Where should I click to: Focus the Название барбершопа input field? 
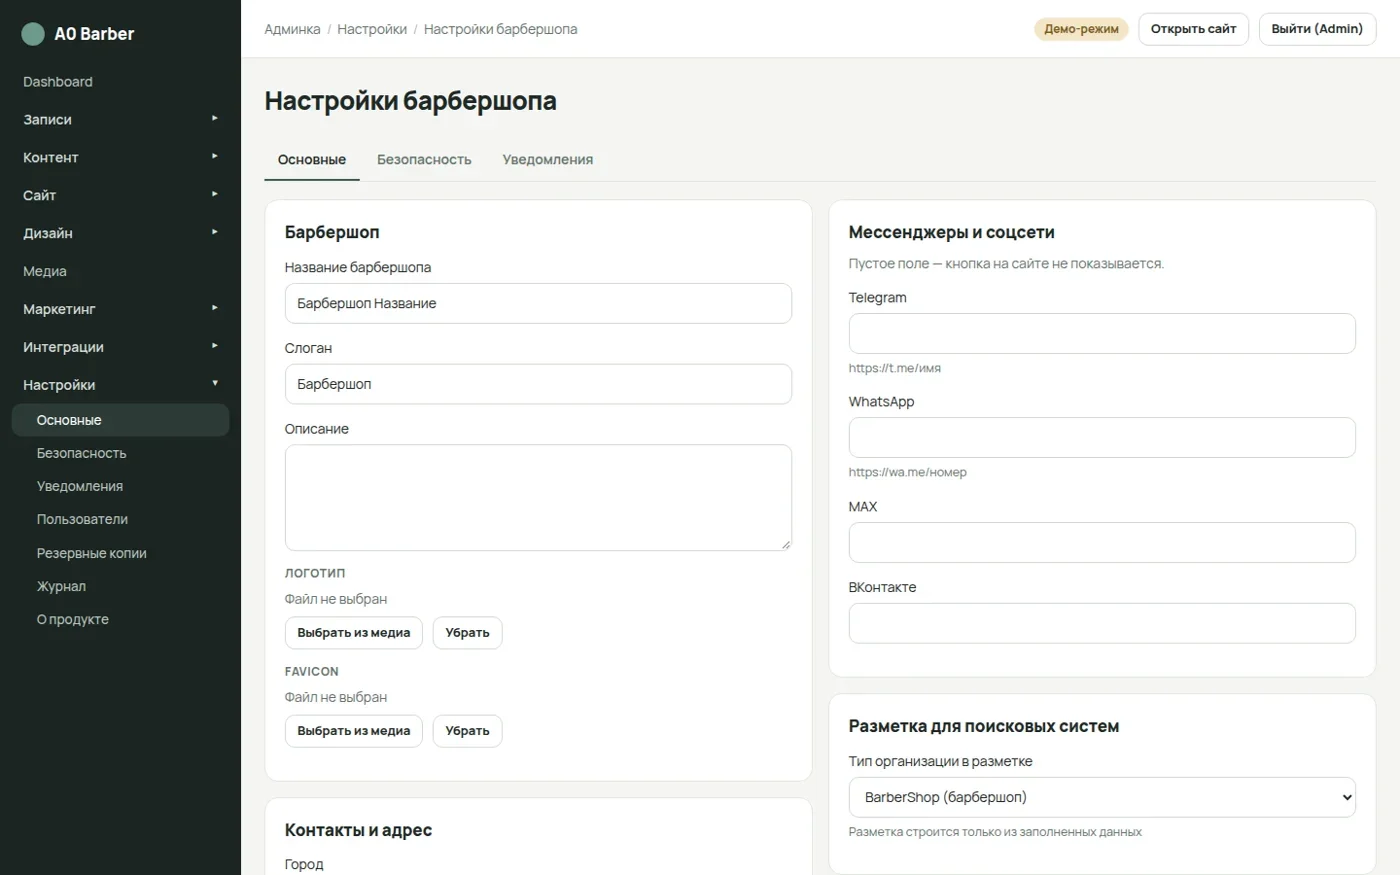(x=538, y=303)
